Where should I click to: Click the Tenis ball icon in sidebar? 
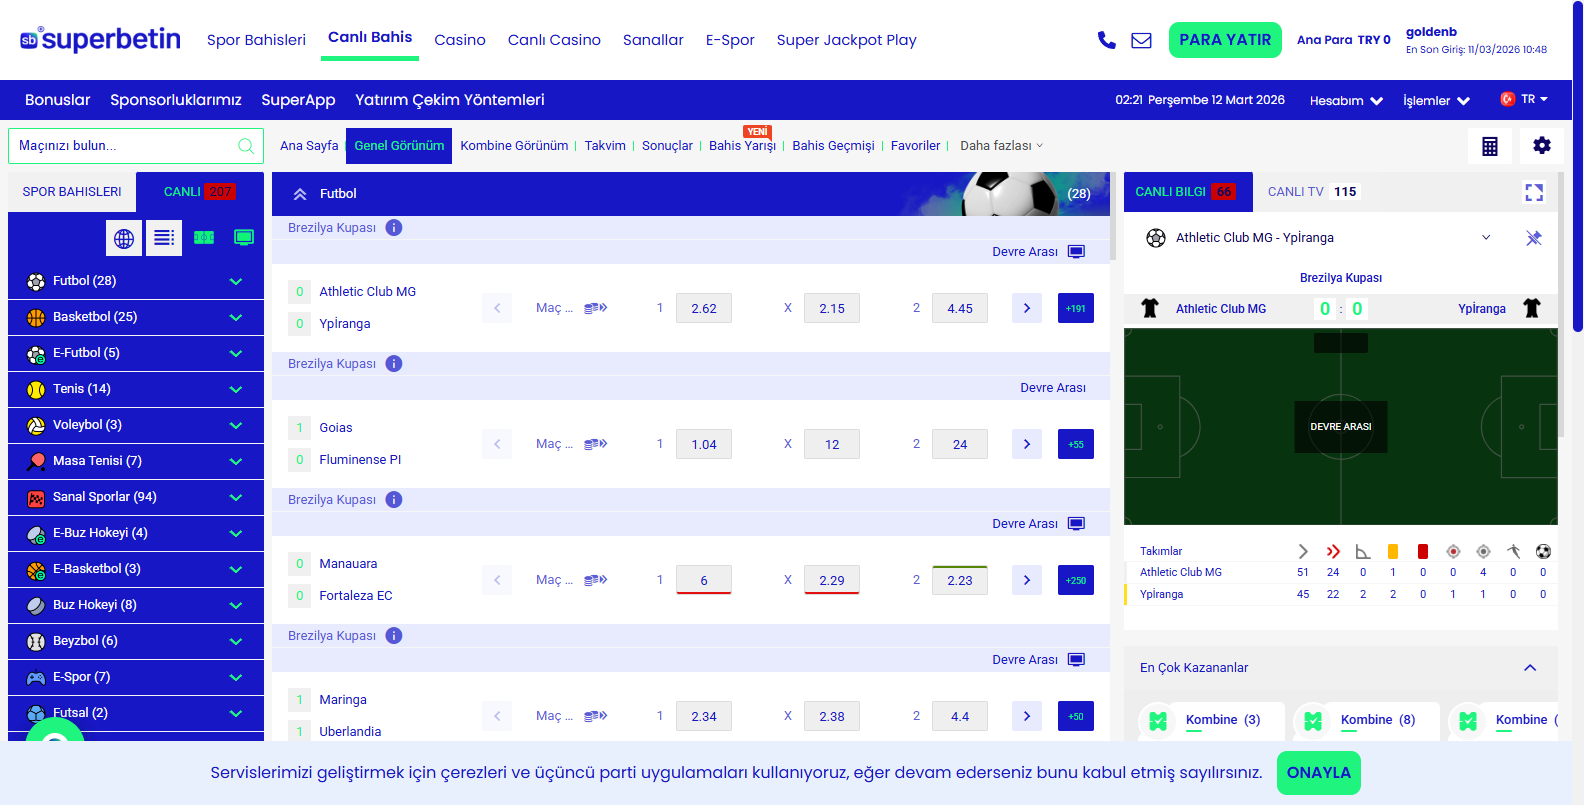point(36,390)
